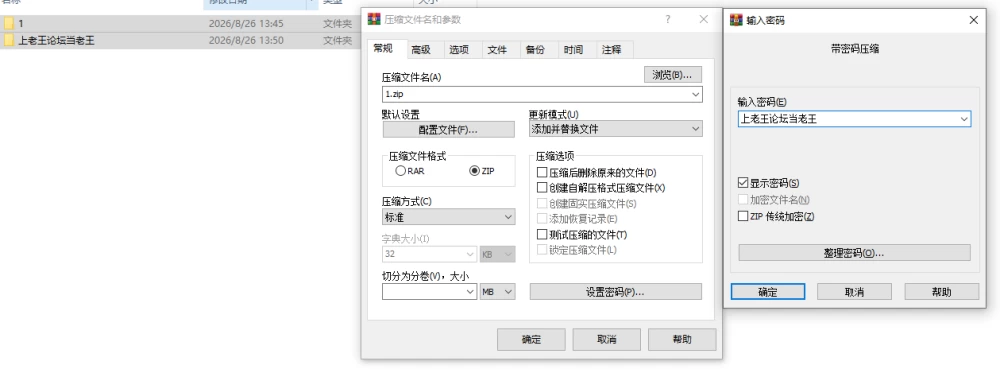Screen dimensions: 1000x373
Task: Open the 选项 tab
Action: click(x=459, y=50)
